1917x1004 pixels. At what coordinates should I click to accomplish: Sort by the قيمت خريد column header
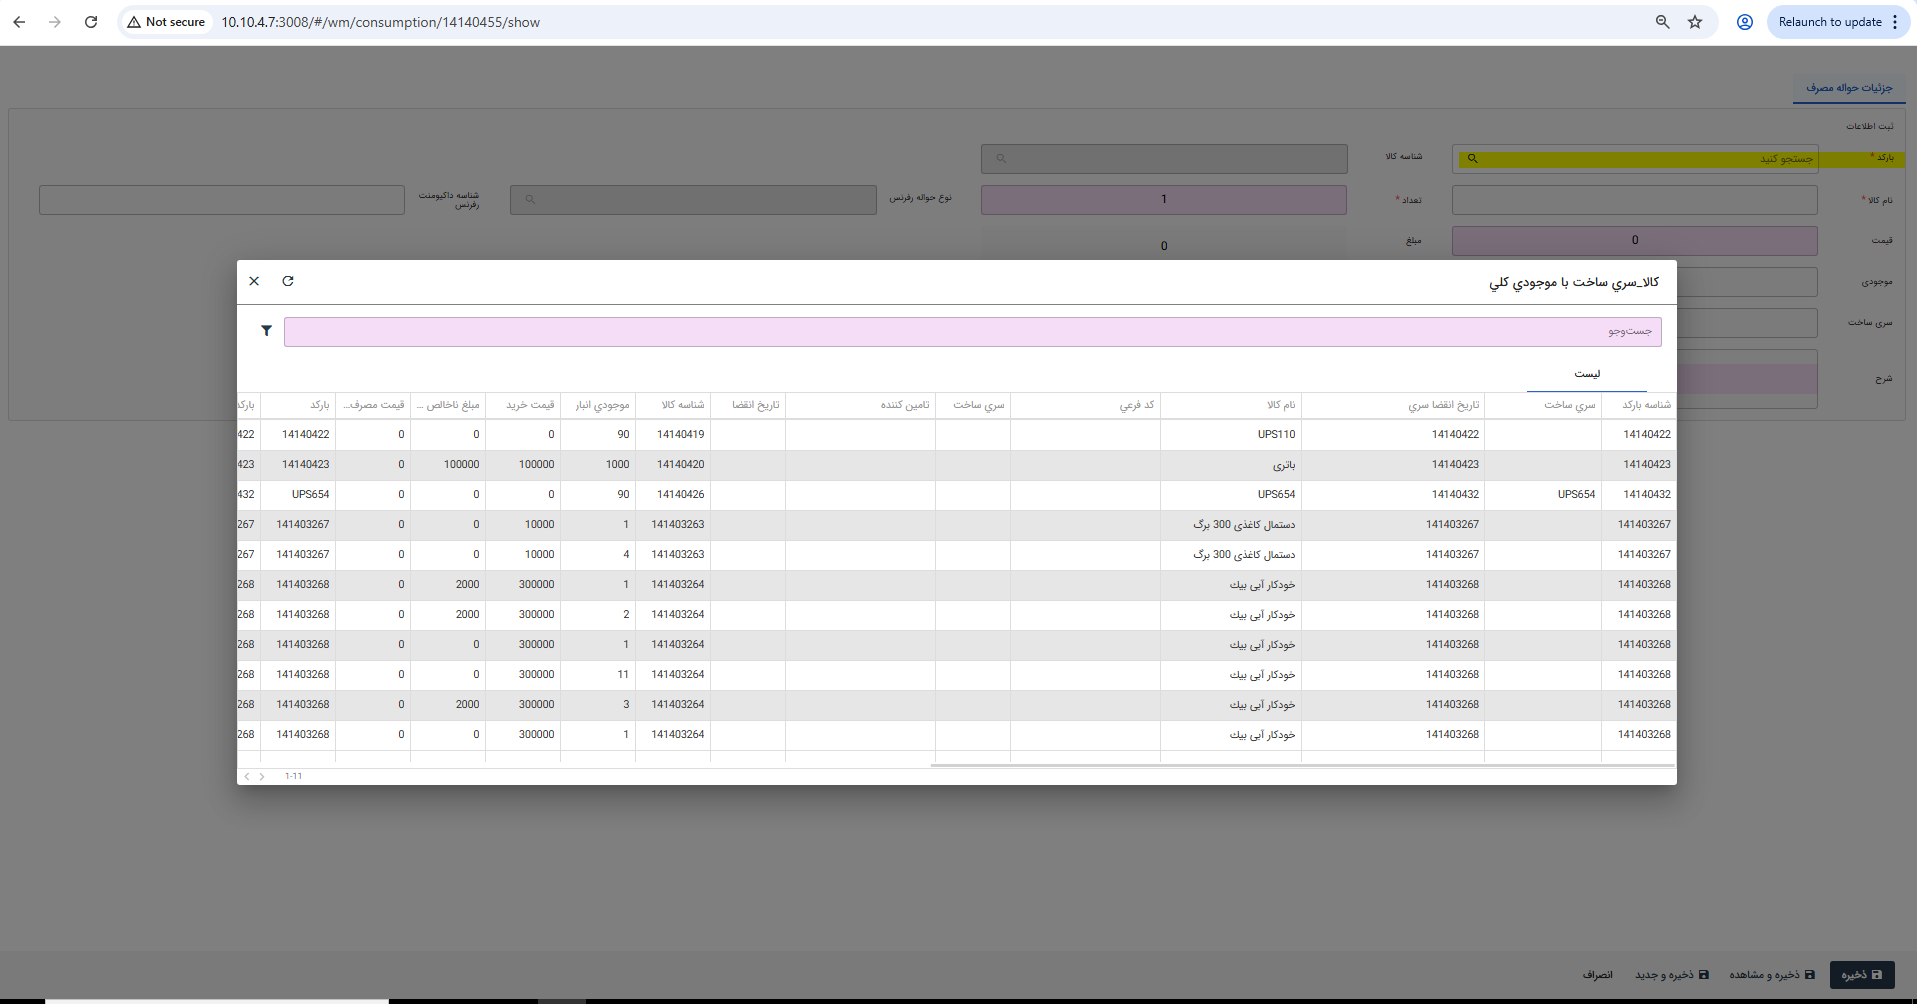click(x=530, y=405)
